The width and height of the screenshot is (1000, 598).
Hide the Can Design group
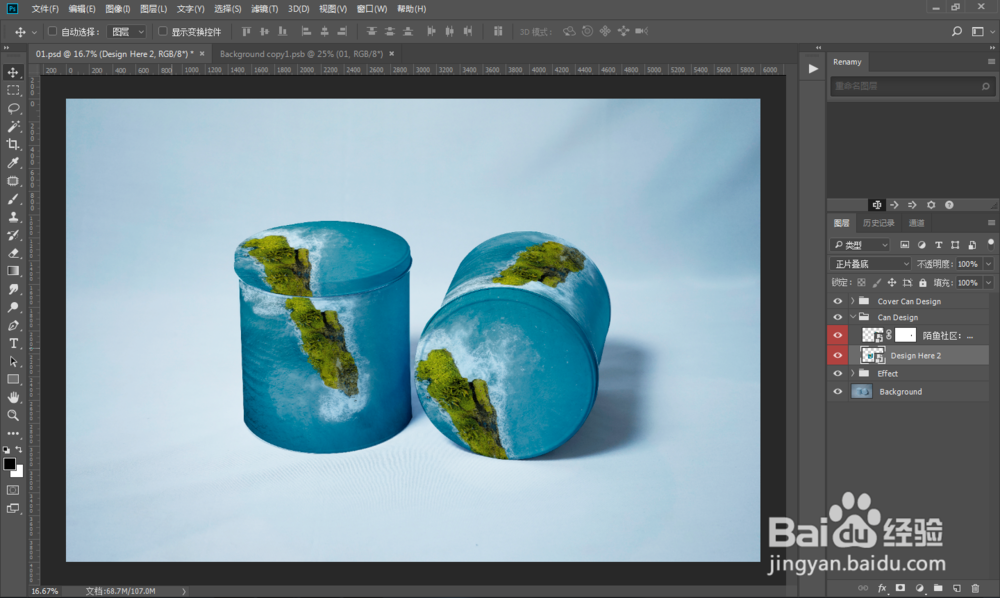coord(837,317)
